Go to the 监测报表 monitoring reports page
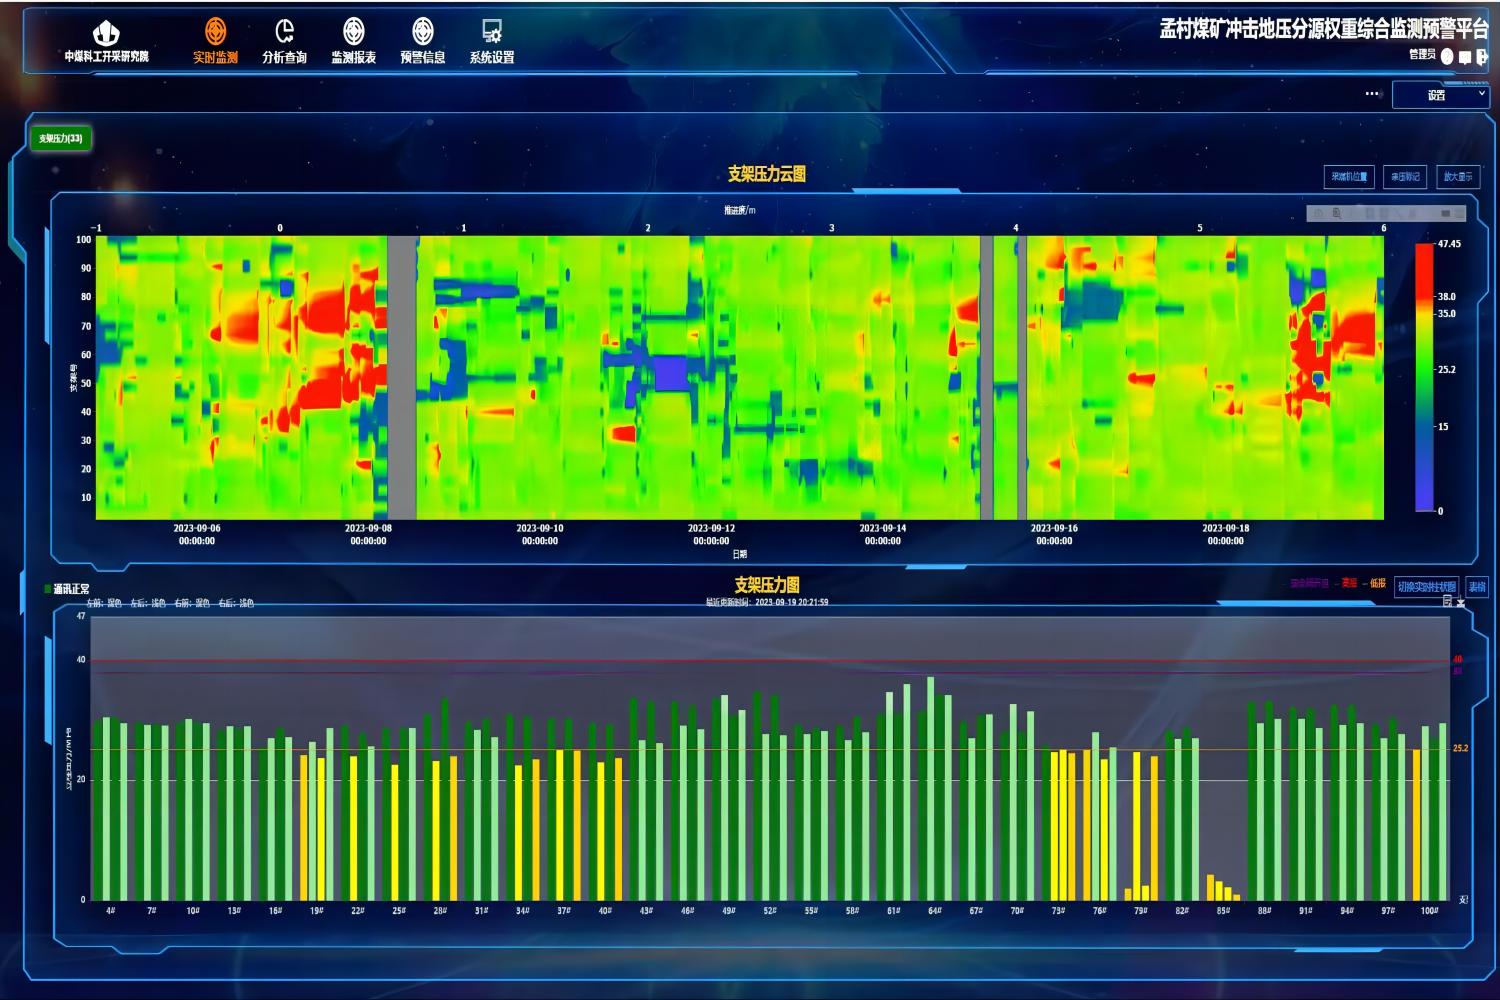Image resolution: width=1500 pixels, height=1000 pixels. (x=353, y=41)
